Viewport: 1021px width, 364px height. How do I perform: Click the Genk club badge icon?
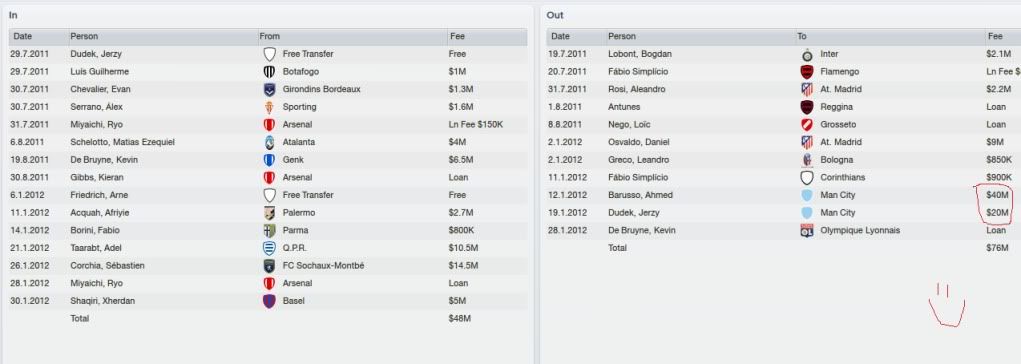coord(269,160)
